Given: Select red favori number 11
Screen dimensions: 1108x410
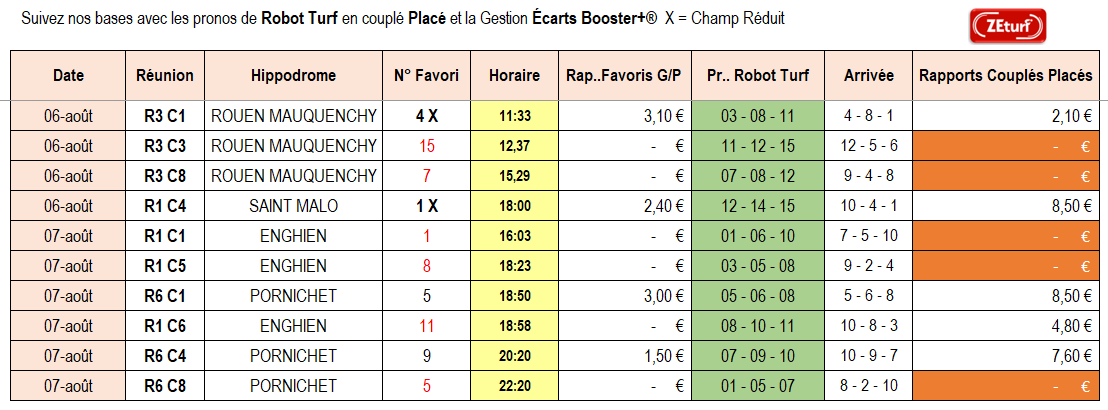Looking at the screenshot, I should (426, 326).
